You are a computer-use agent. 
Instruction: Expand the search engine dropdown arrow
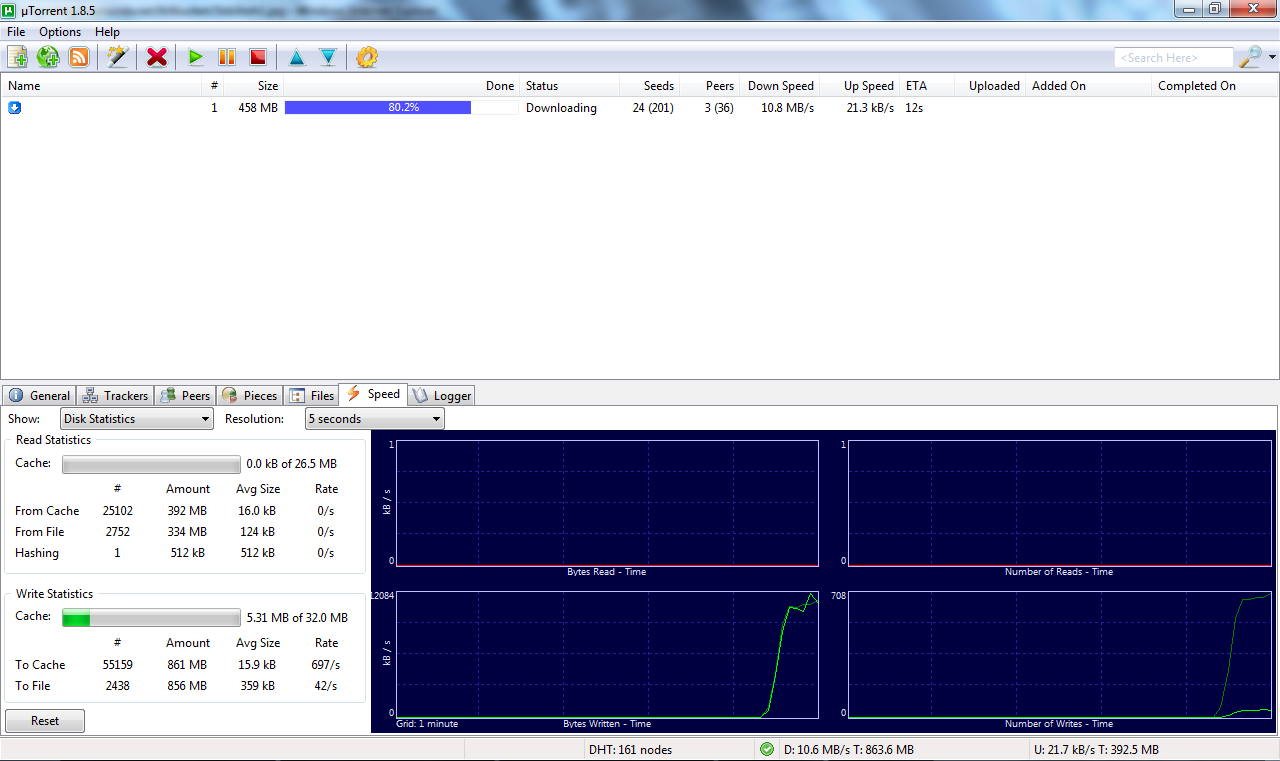point(1272,57)
